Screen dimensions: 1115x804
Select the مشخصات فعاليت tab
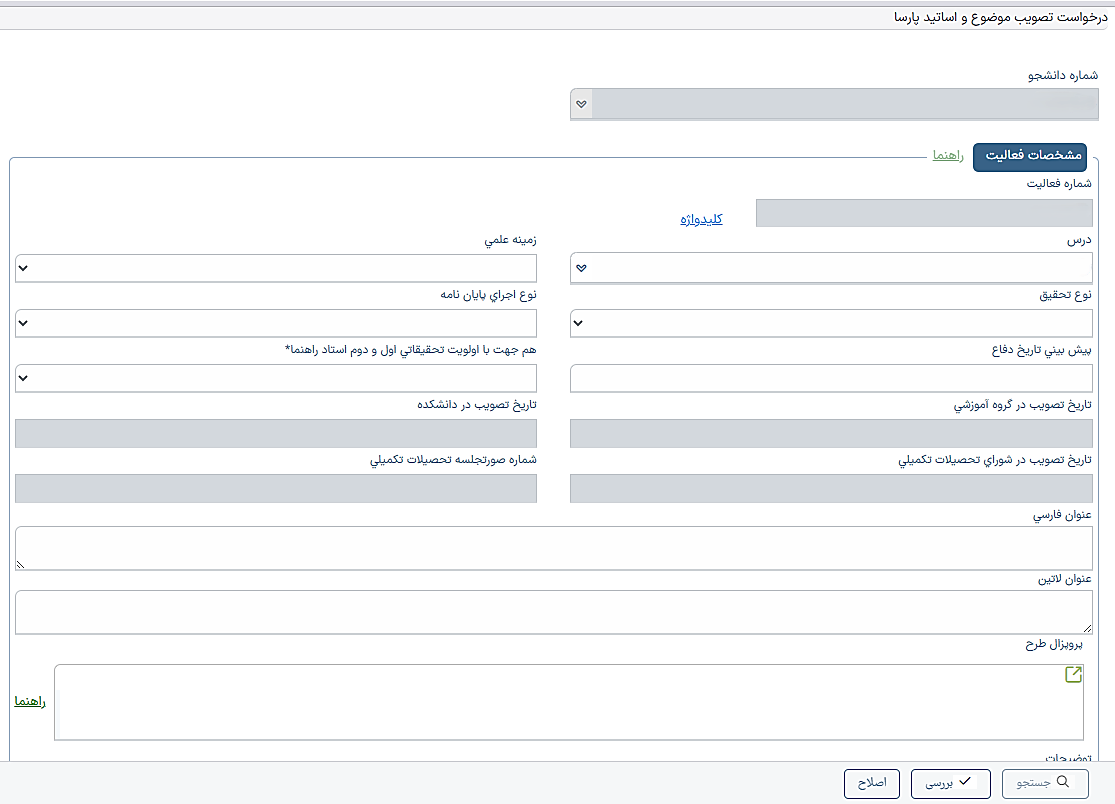click(x=1030, y=156)
